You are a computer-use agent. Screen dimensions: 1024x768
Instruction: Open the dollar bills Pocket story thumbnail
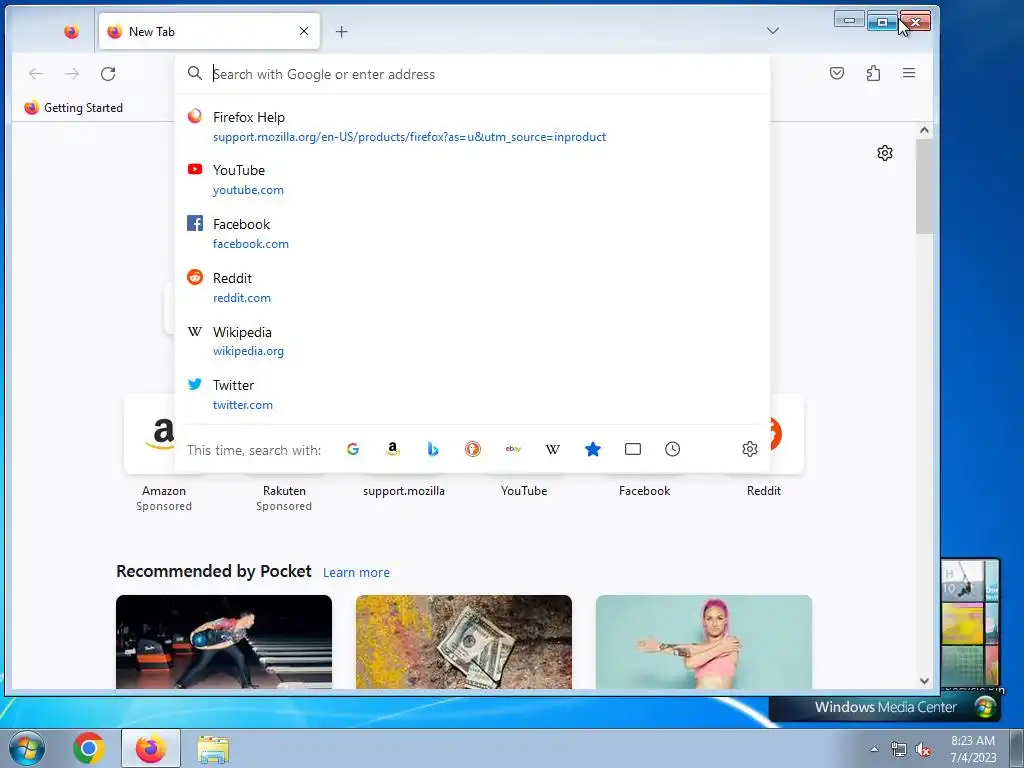point(464,642)
